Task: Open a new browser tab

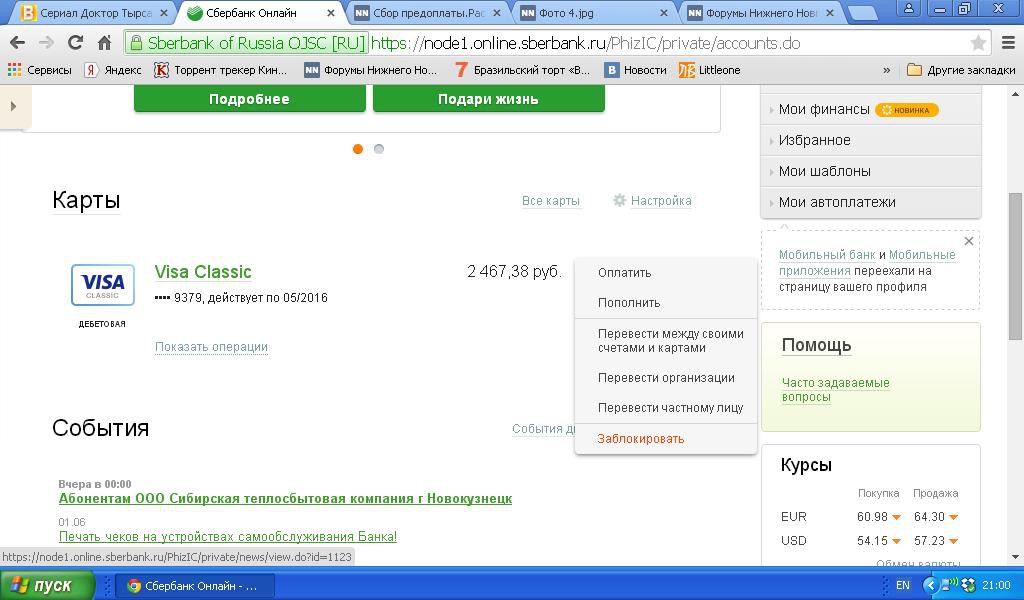Action: click(861, 13)
